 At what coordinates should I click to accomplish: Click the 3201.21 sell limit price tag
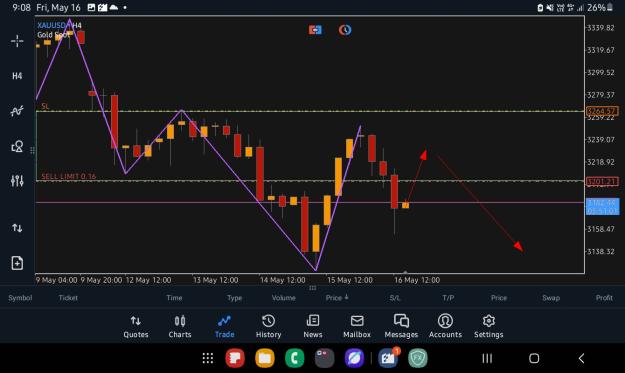tap(602, 182)
